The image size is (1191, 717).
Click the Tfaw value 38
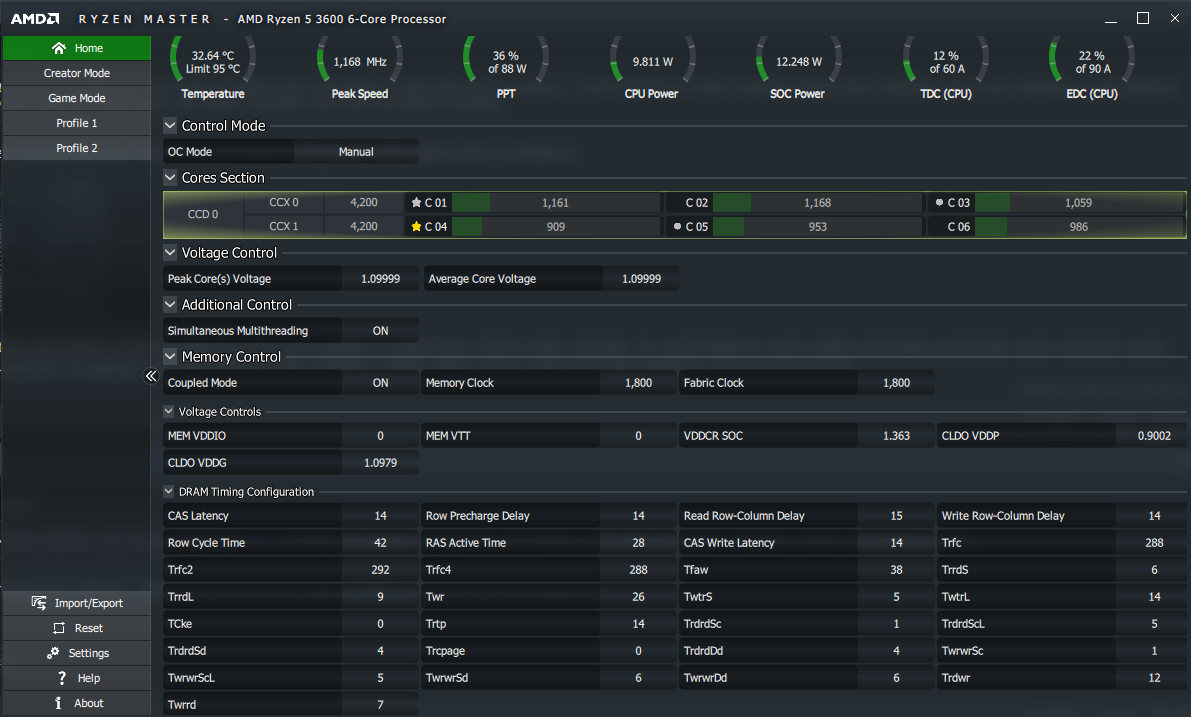coord(896,570)
